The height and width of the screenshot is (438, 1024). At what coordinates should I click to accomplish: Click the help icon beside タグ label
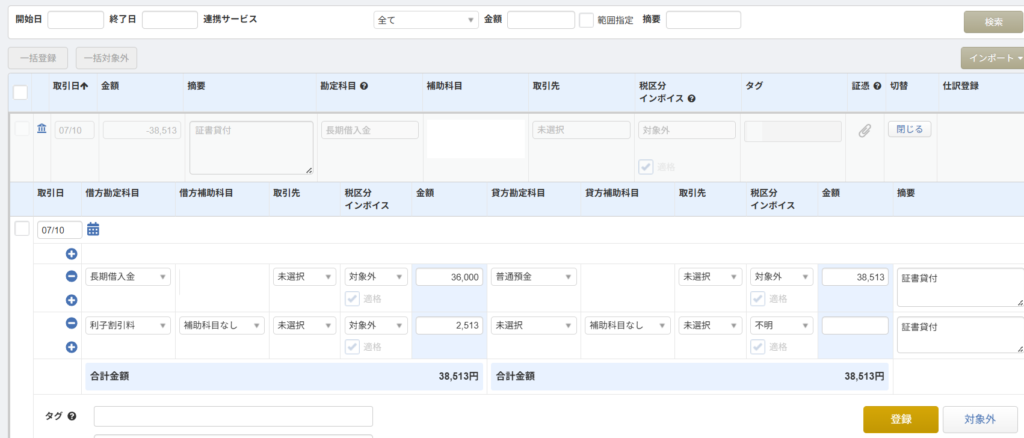(72, 416)
